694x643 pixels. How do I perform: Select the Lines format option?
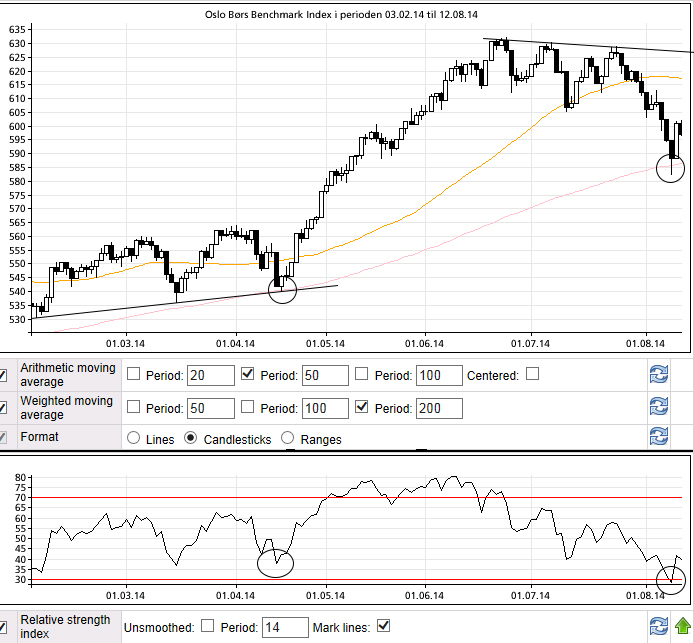point(133,438)
